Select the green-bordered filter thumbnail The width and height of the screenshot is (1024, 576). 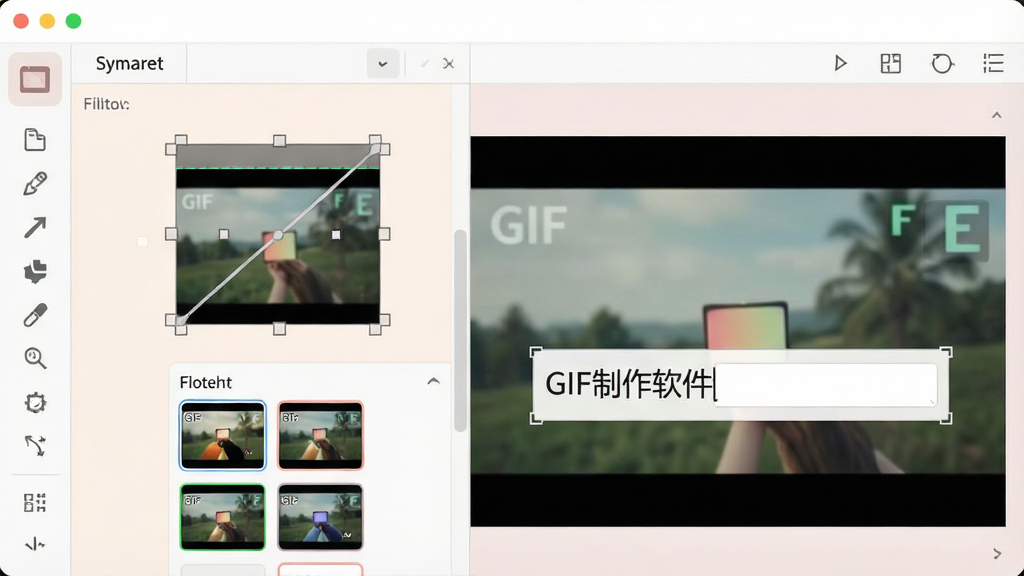tap(223, 517)
